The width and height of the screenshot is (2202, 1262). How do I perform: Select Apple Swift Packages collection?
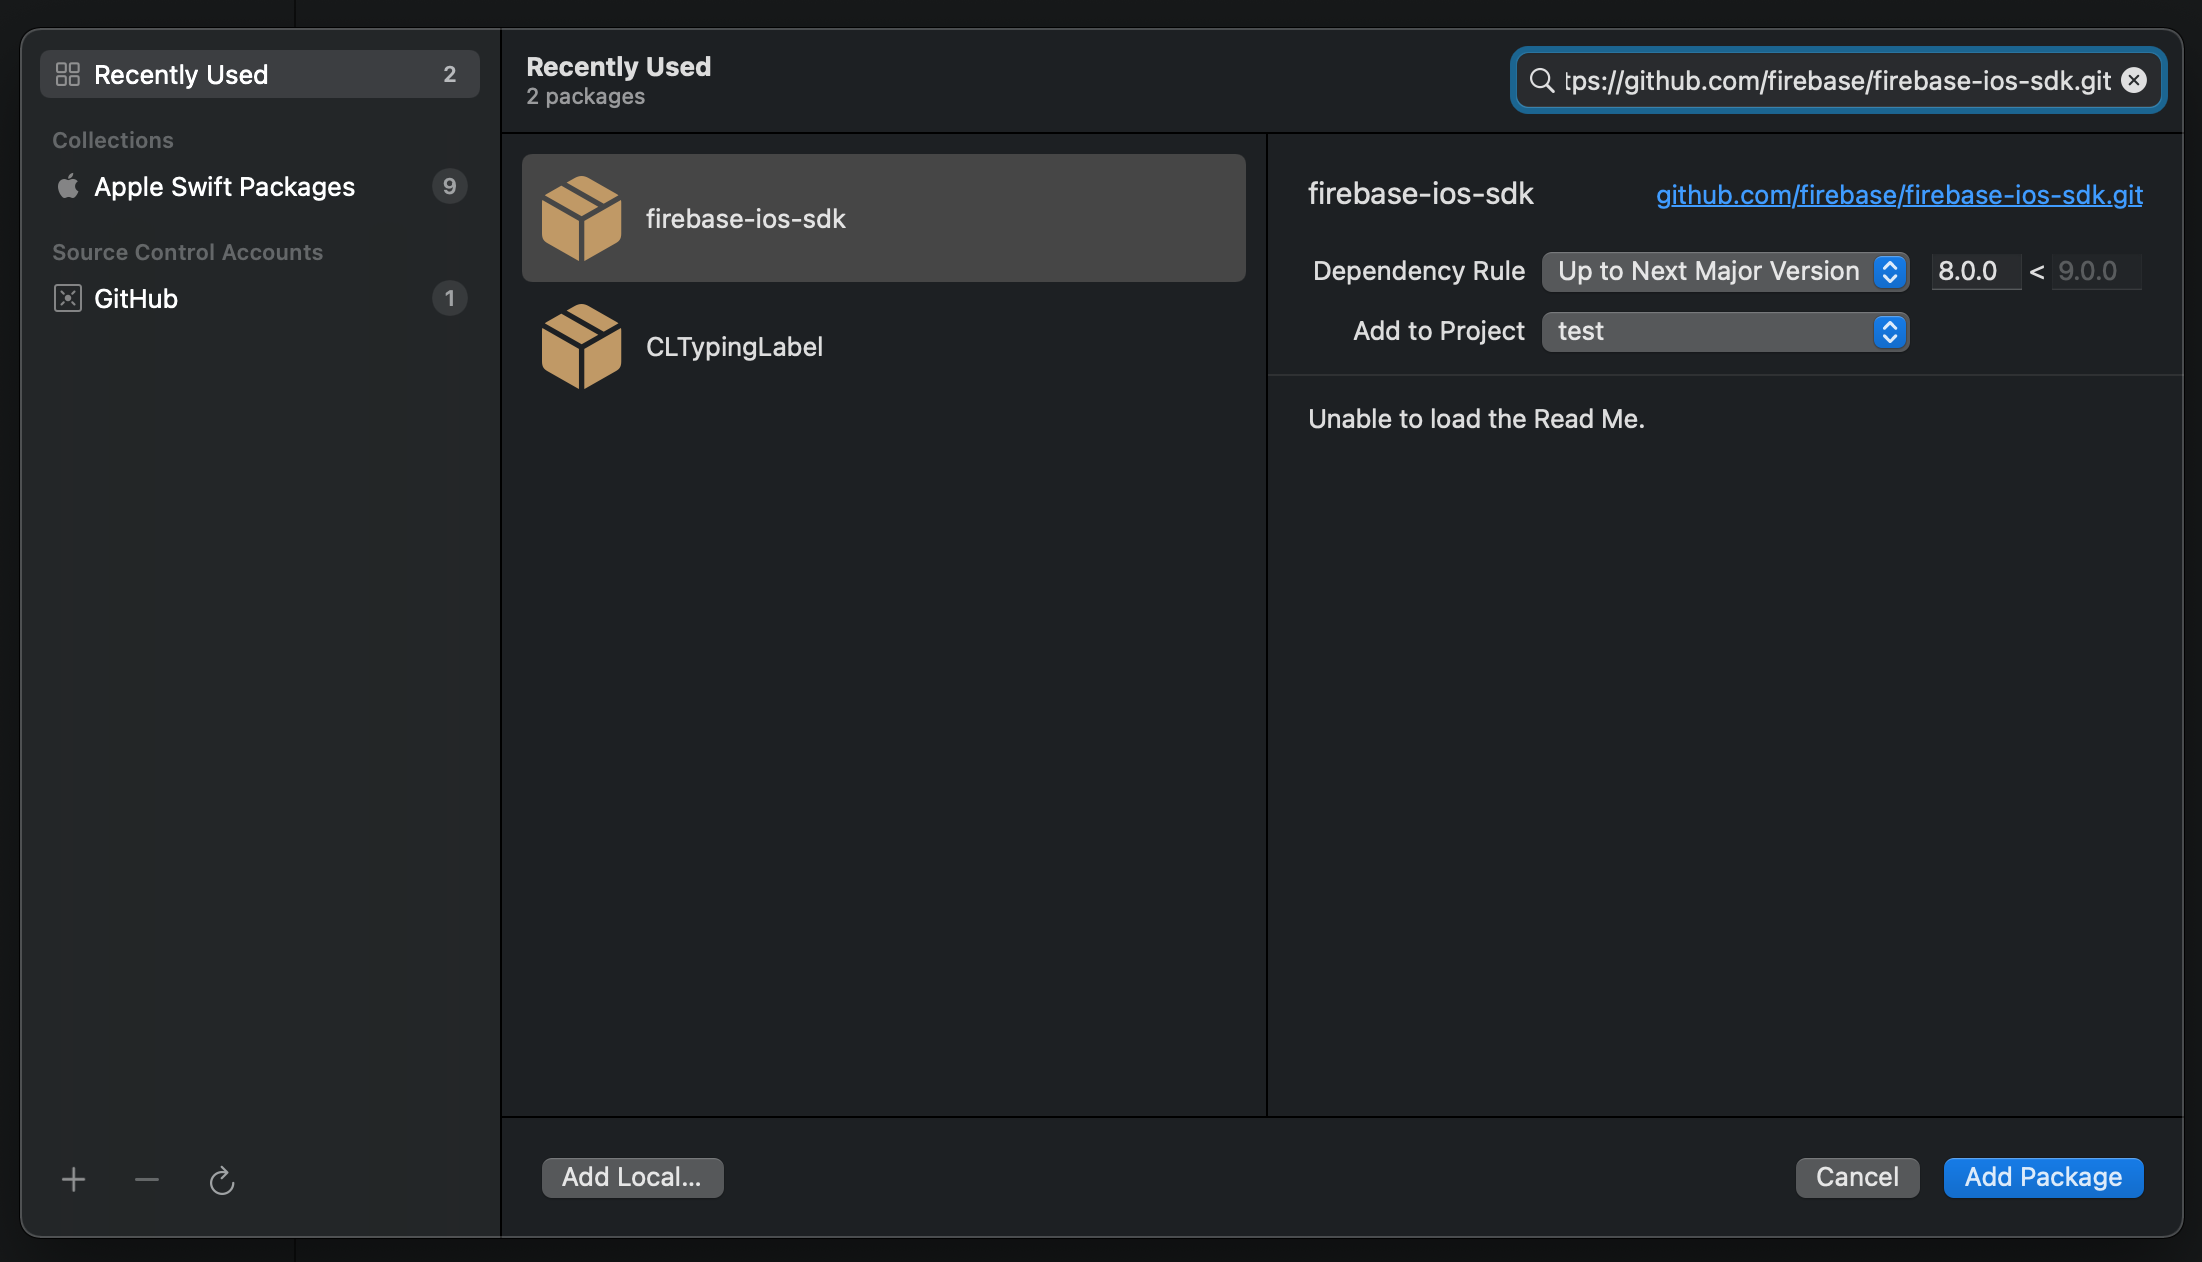pos(224,187)
